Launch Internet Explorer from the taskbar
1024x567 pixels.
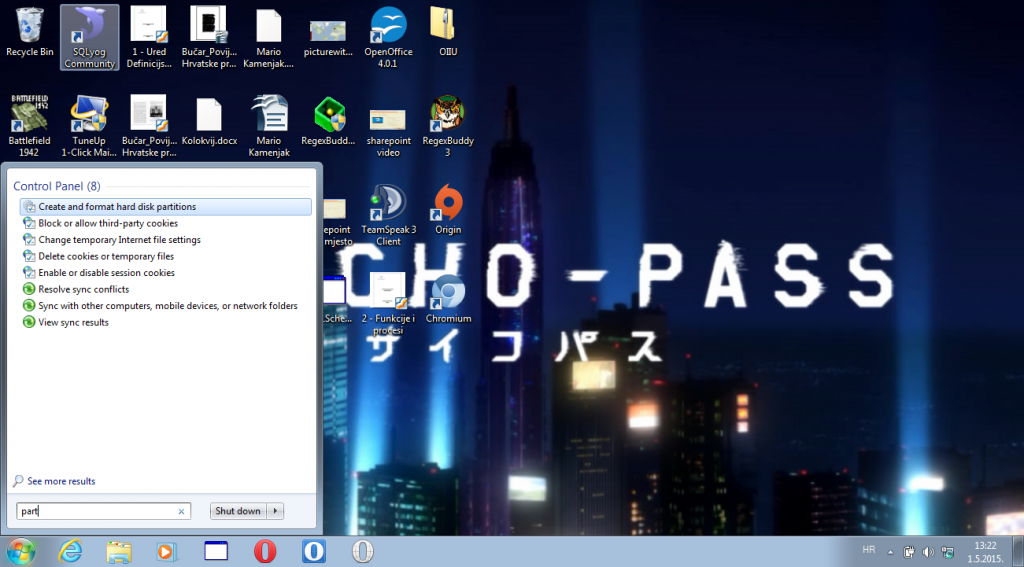tap(70, 552)
